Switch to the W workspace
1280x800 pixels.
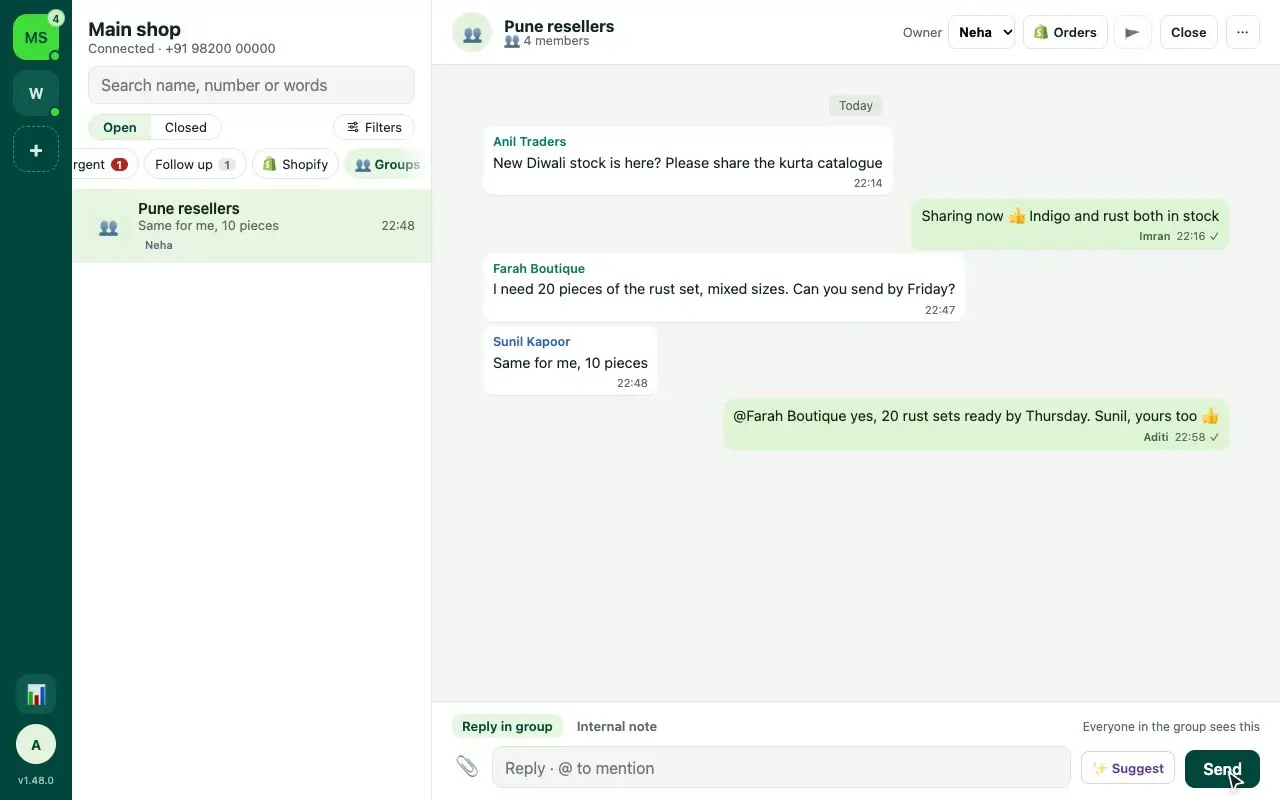pos(36,93)
